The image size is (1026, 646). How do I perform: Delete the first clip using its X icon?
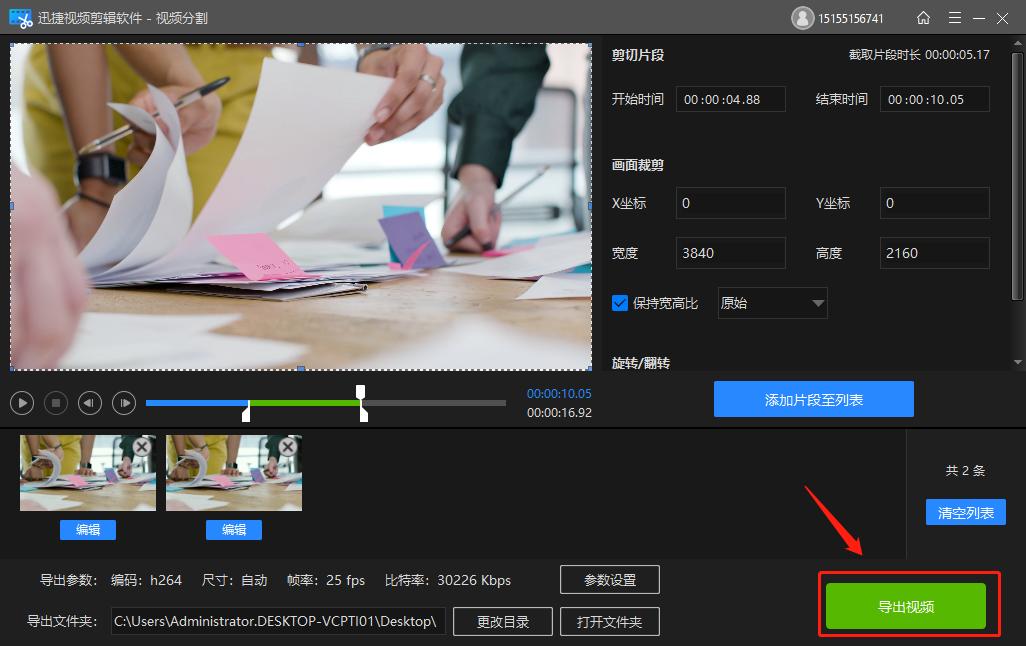coord(142,446)
